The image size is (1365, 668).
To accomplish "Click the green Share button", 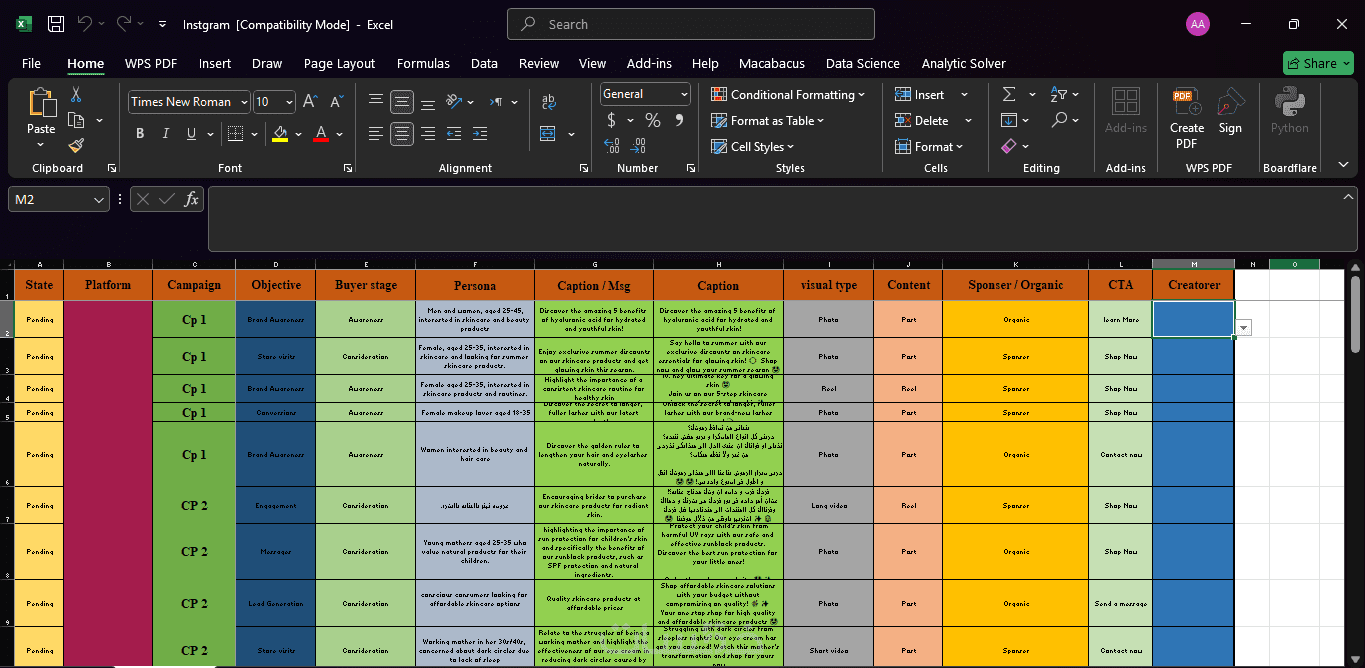I will pos(1316,63).
